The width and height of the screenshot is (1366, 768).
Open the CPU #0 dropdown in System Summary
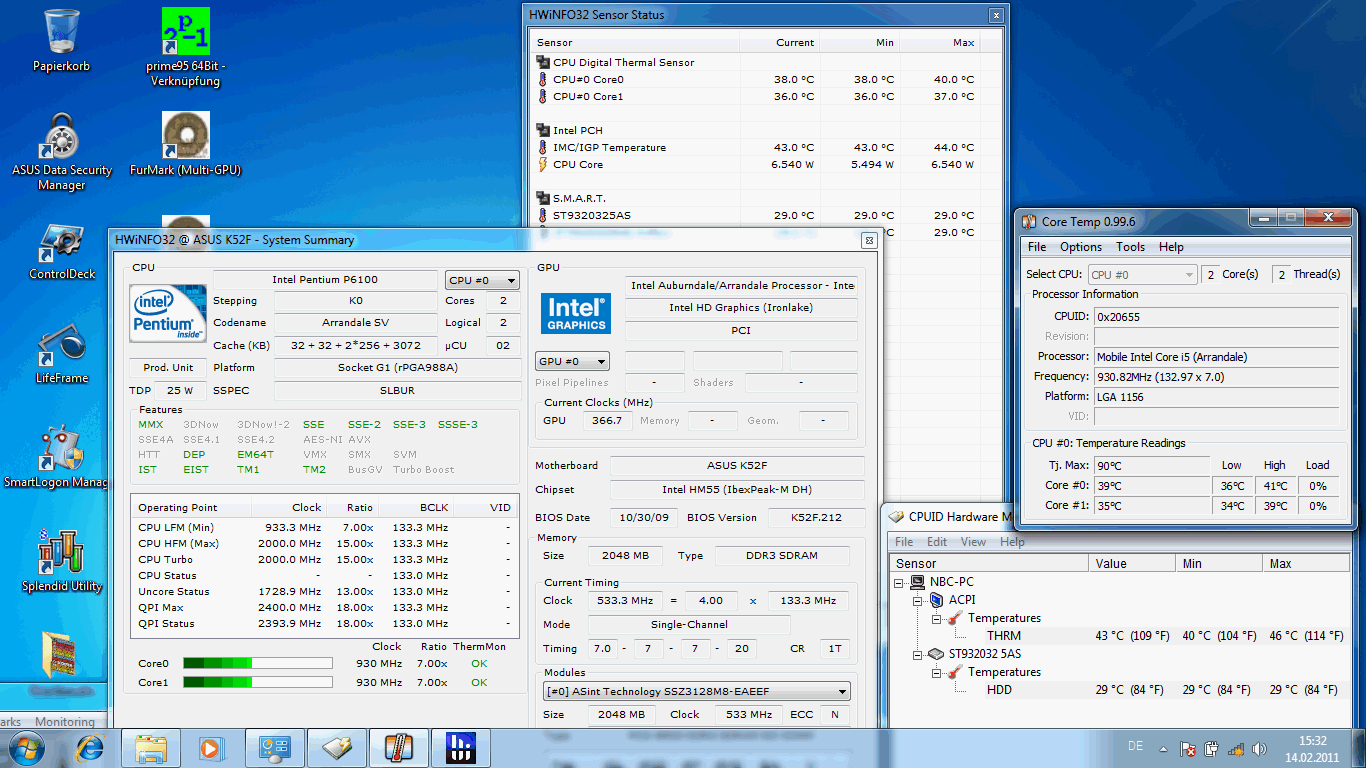click(x=482, y=280)
